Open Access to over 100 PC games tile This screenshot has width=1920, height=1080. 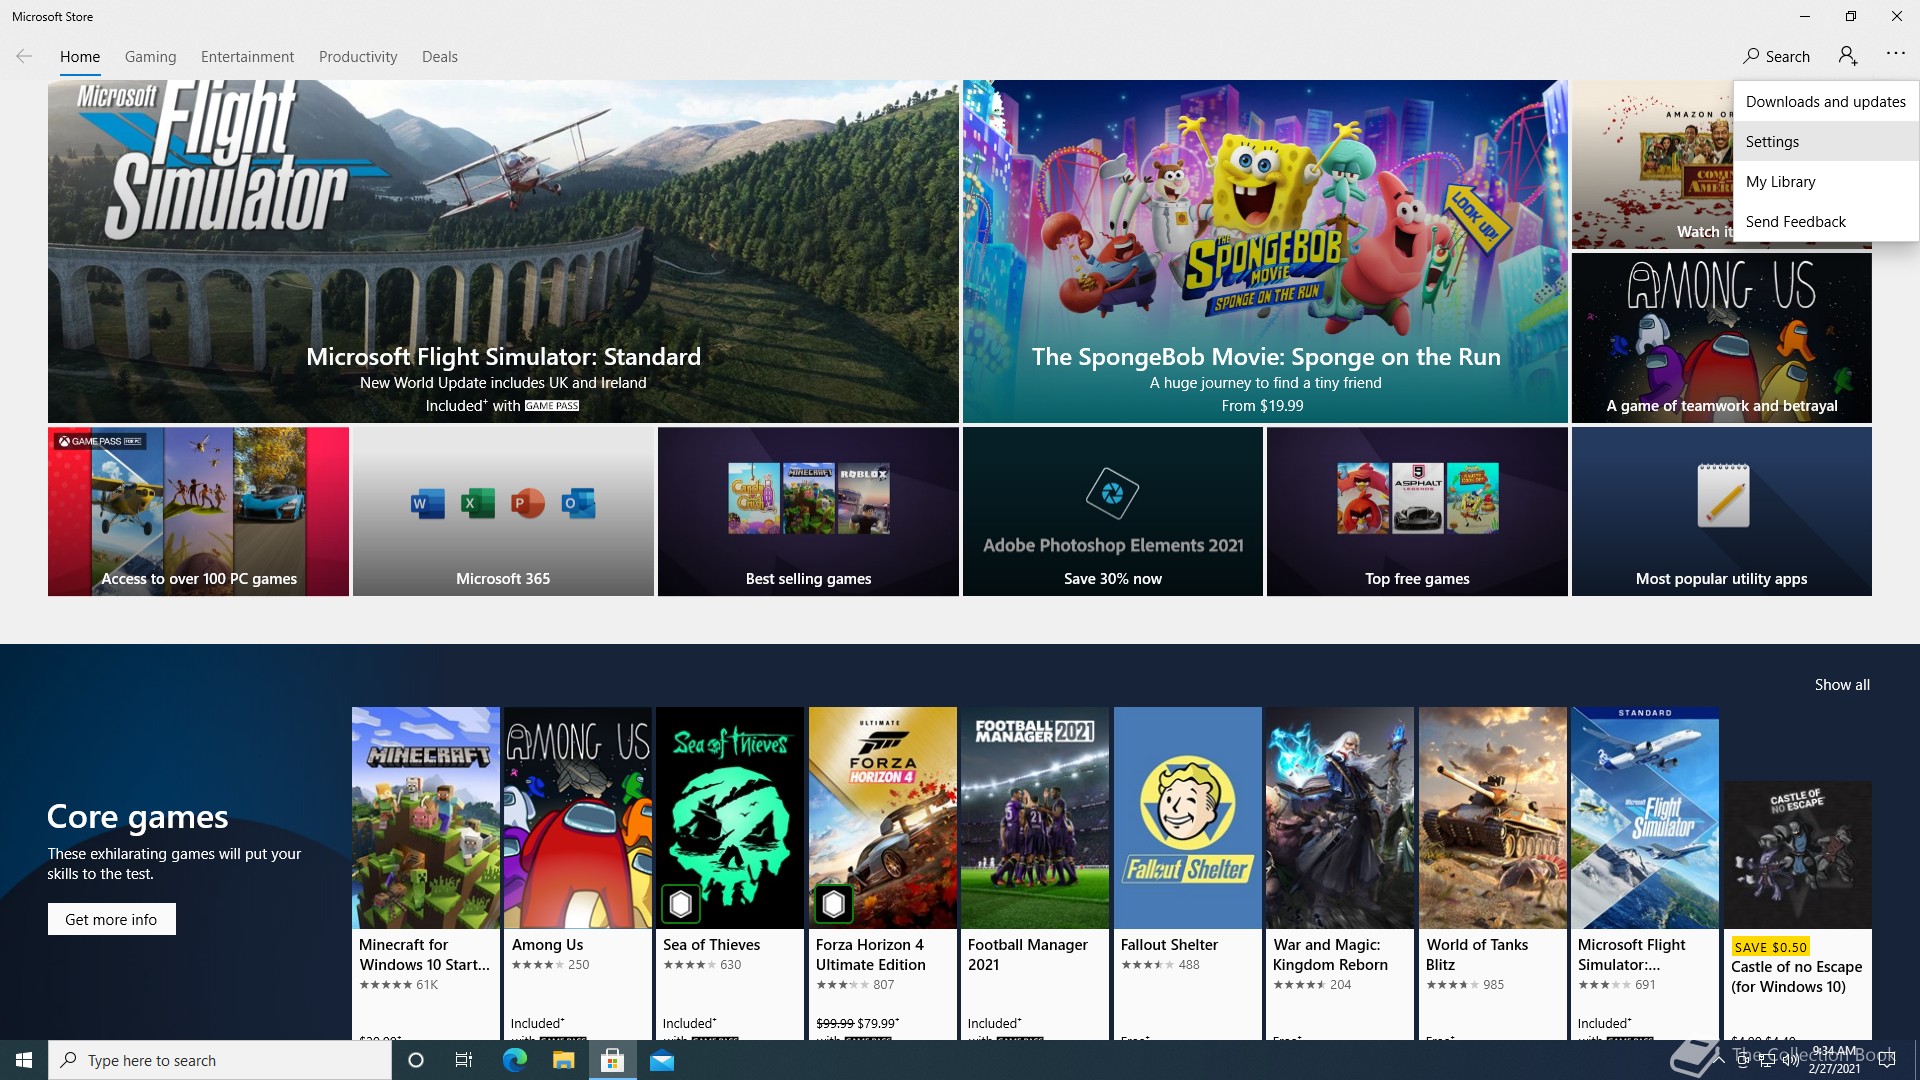tap(198, 512)
